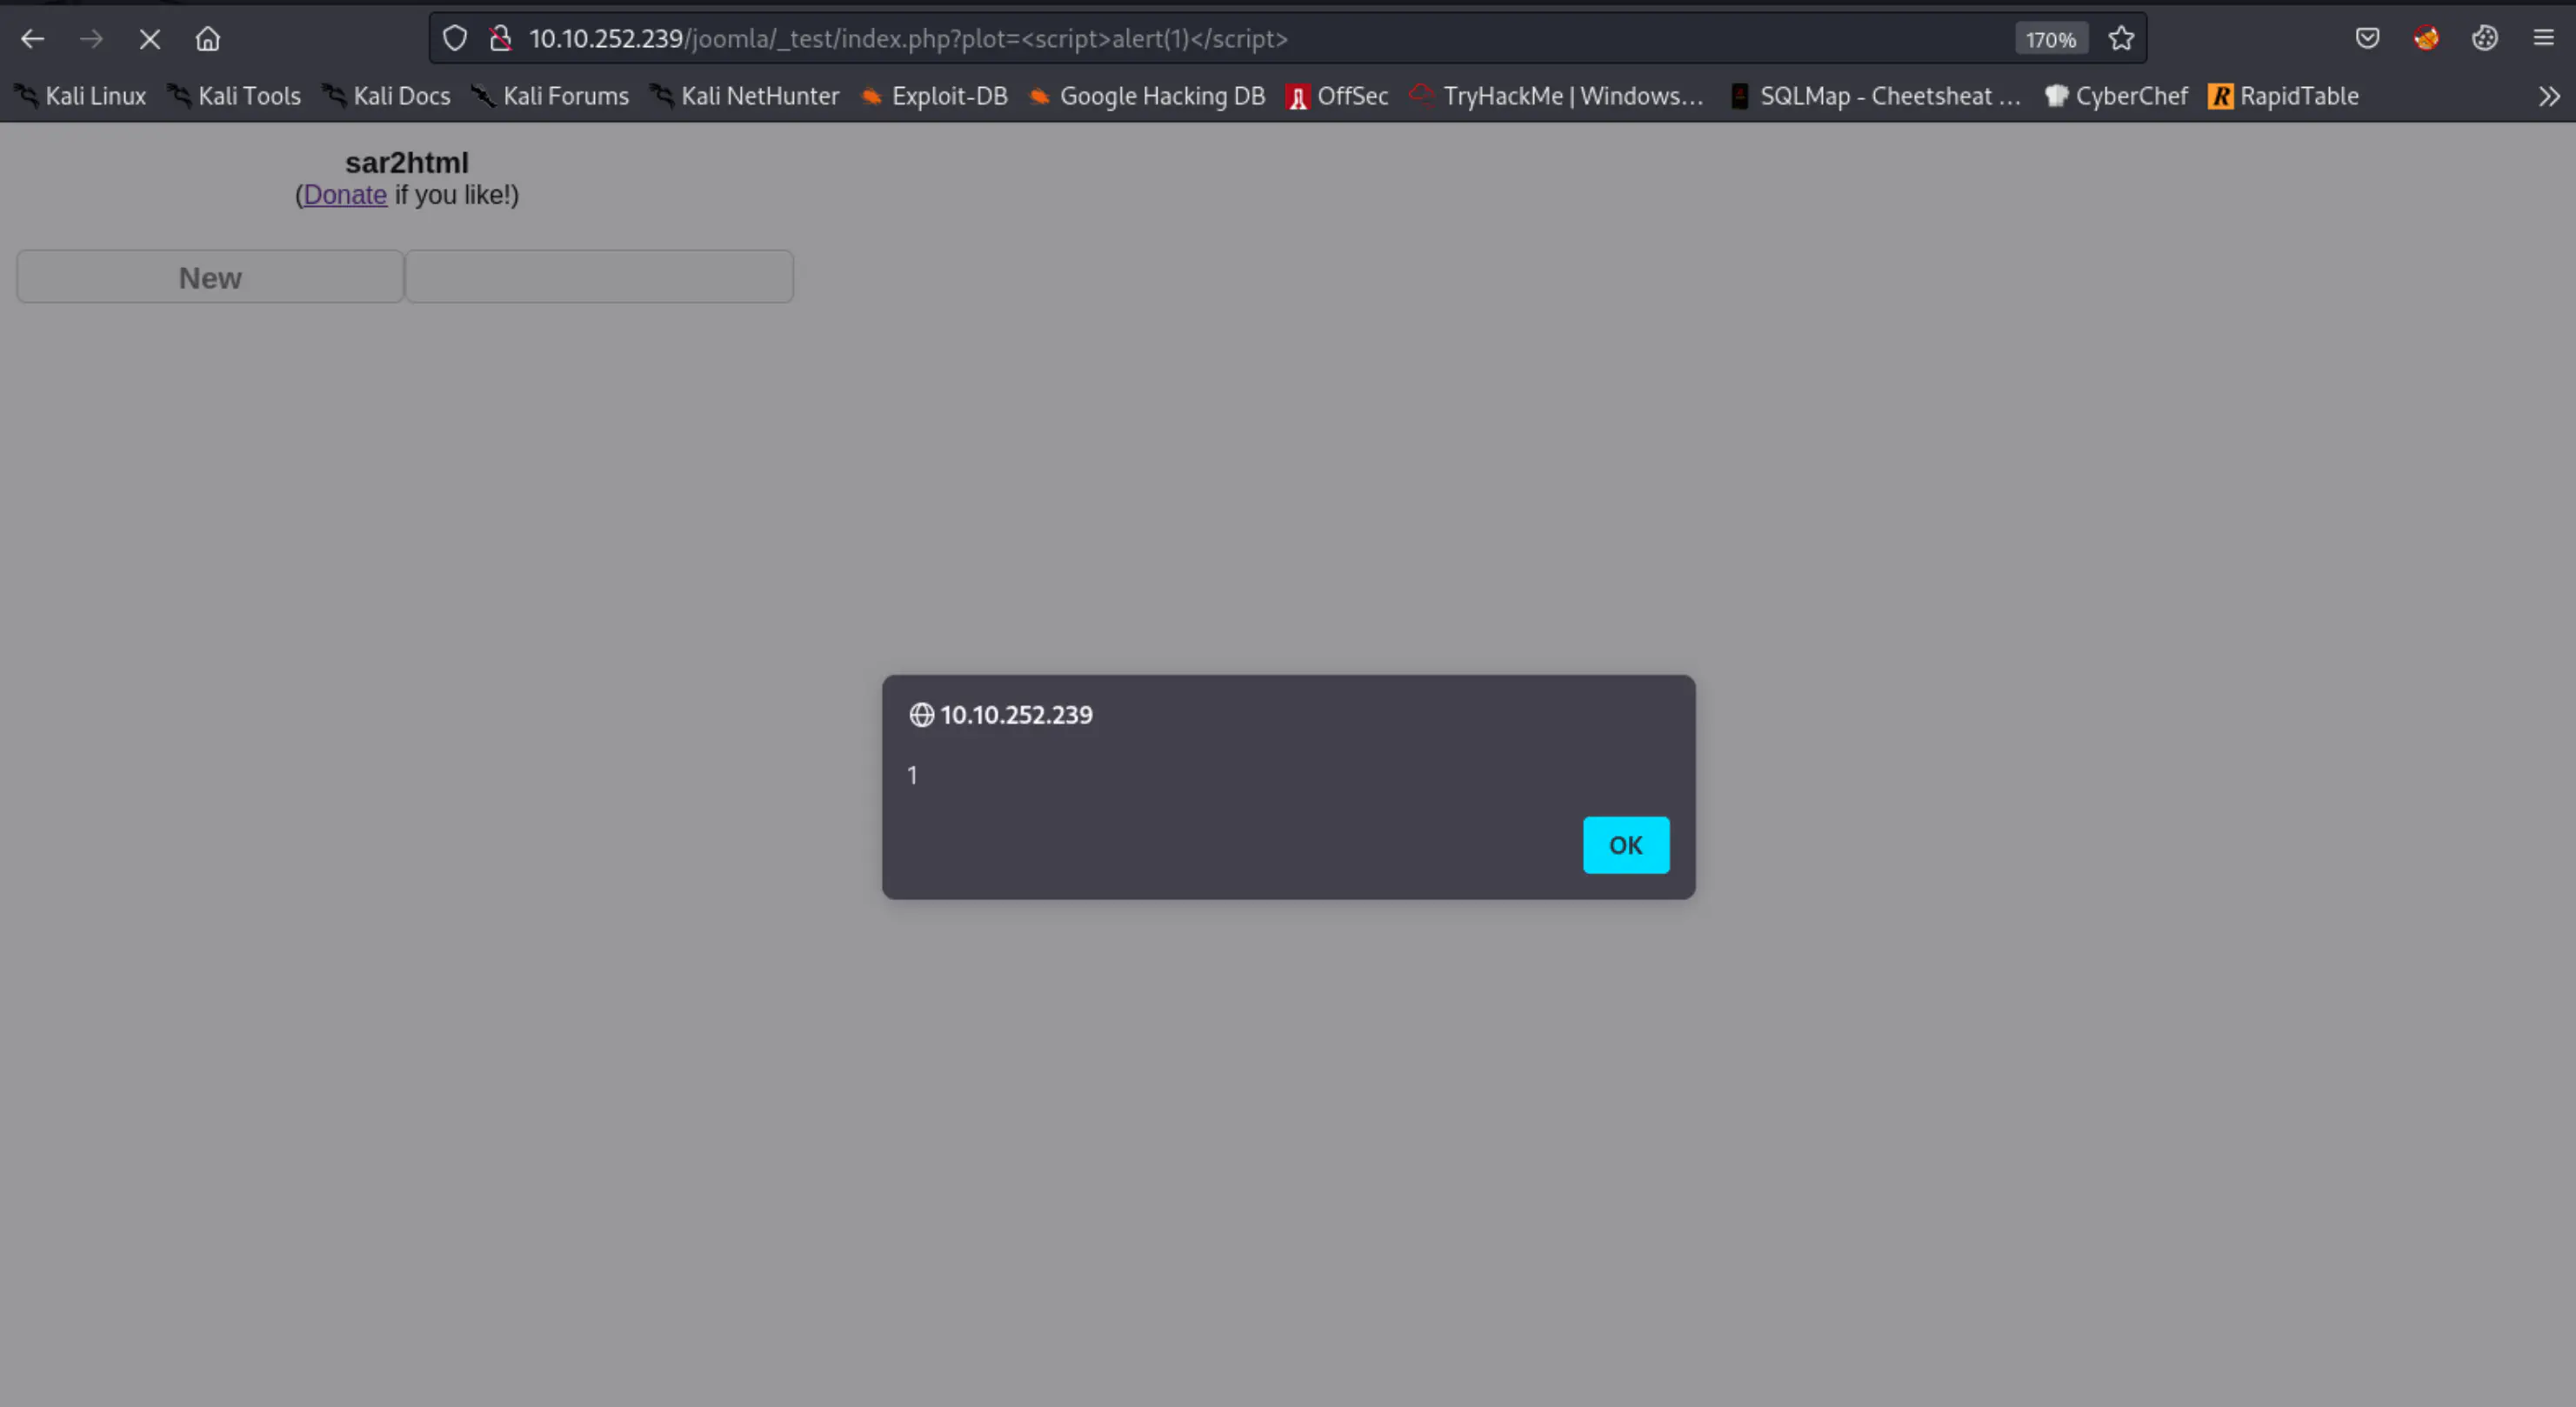Image resolution: width=2576 pixels, height=1407 pixels.
Task: Reset the 170% zoom level indicator
Action: [x=2050, y=39]
